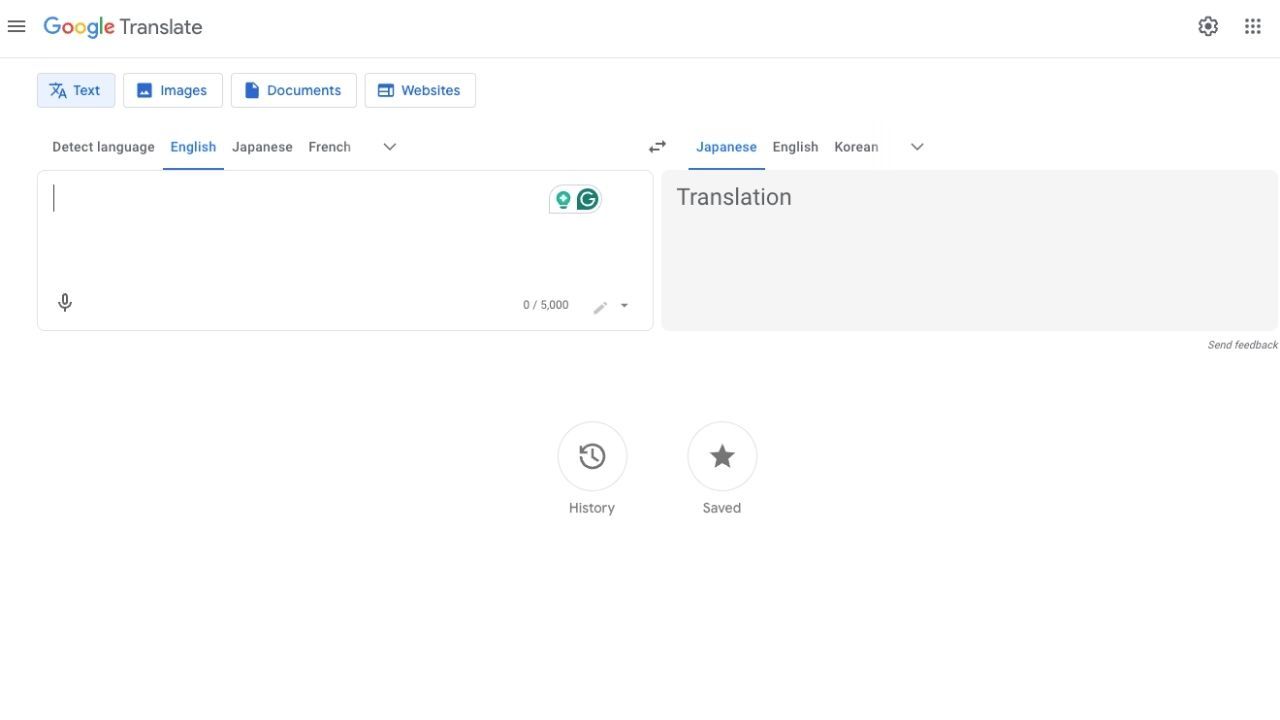This screenshot has width=1280, height=720.
Task: Turn on handwriting pencil input
Action: (600, 307)
